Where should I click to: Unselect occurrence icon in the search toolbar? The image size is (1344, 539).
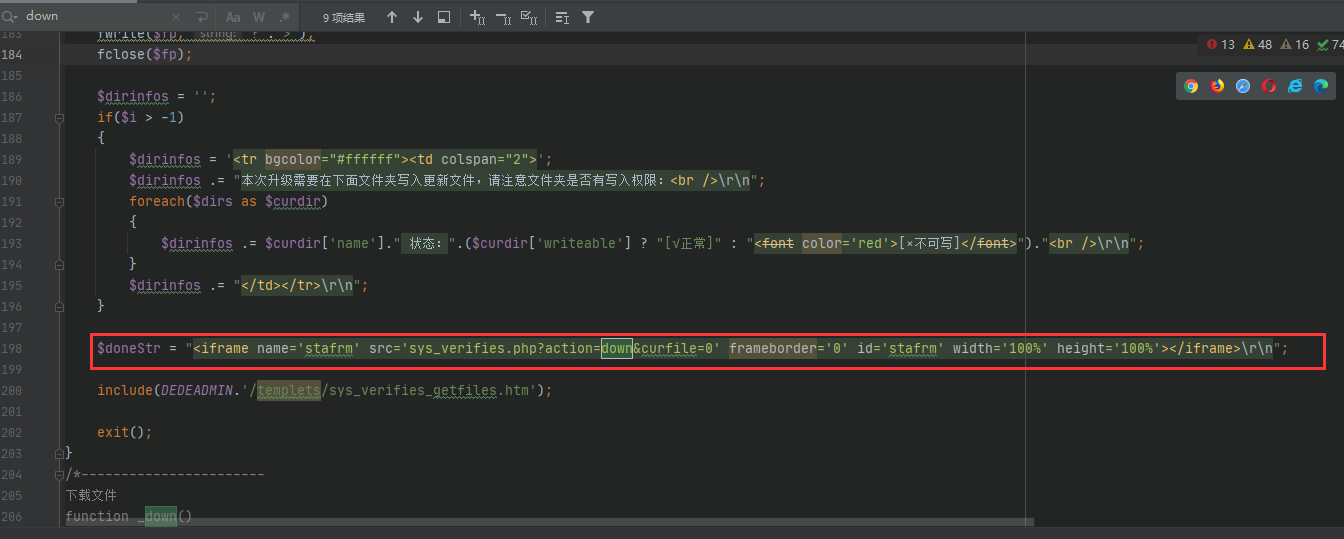point(504,17)
